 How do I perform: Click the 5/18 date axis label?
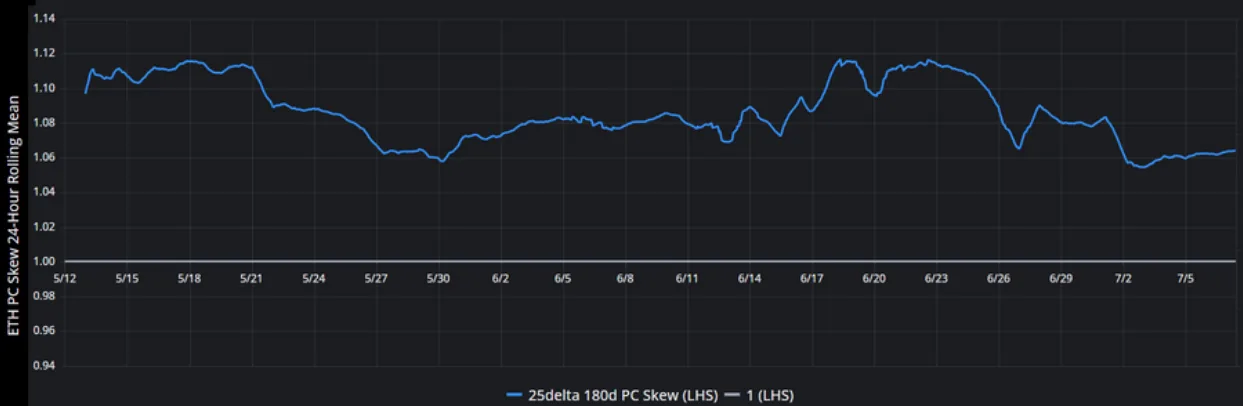click(189, 278)
